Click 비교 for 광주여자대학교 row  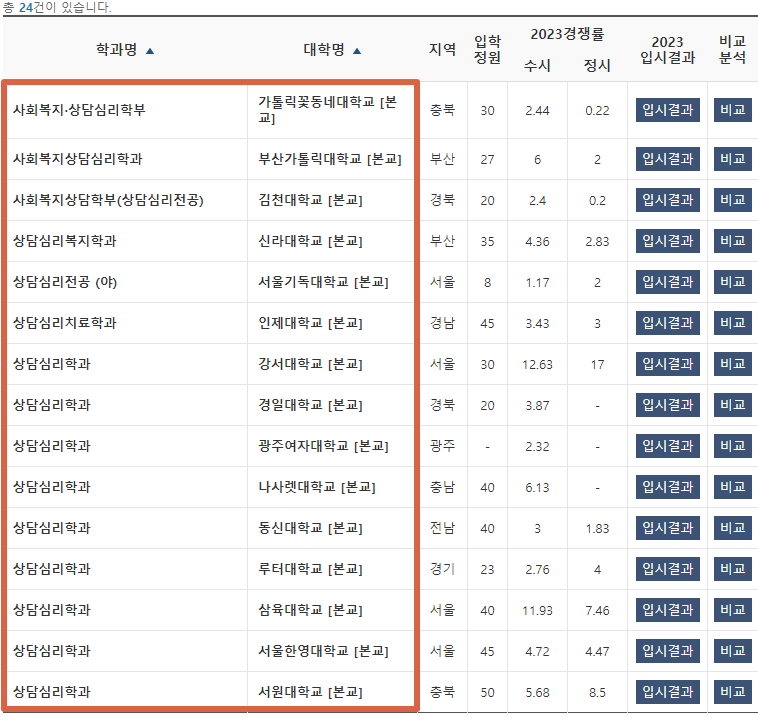click(732, 446)
